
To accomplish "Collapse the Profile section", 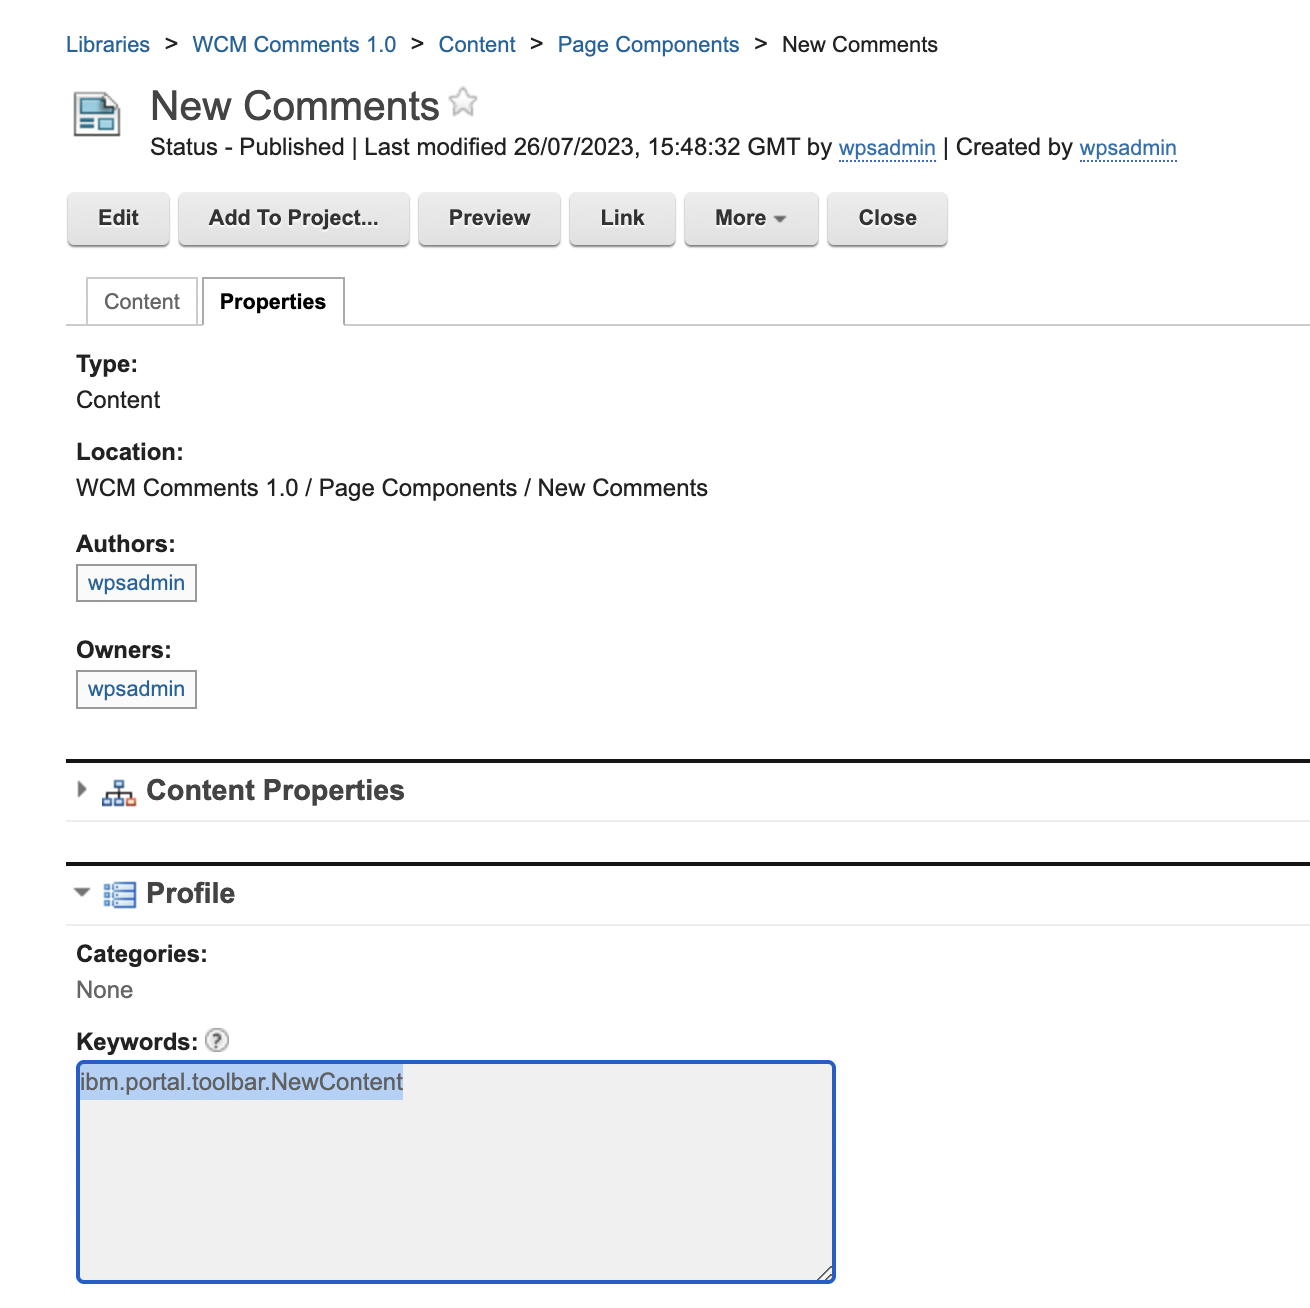I will pyautogui.click(x=82, y=892).
